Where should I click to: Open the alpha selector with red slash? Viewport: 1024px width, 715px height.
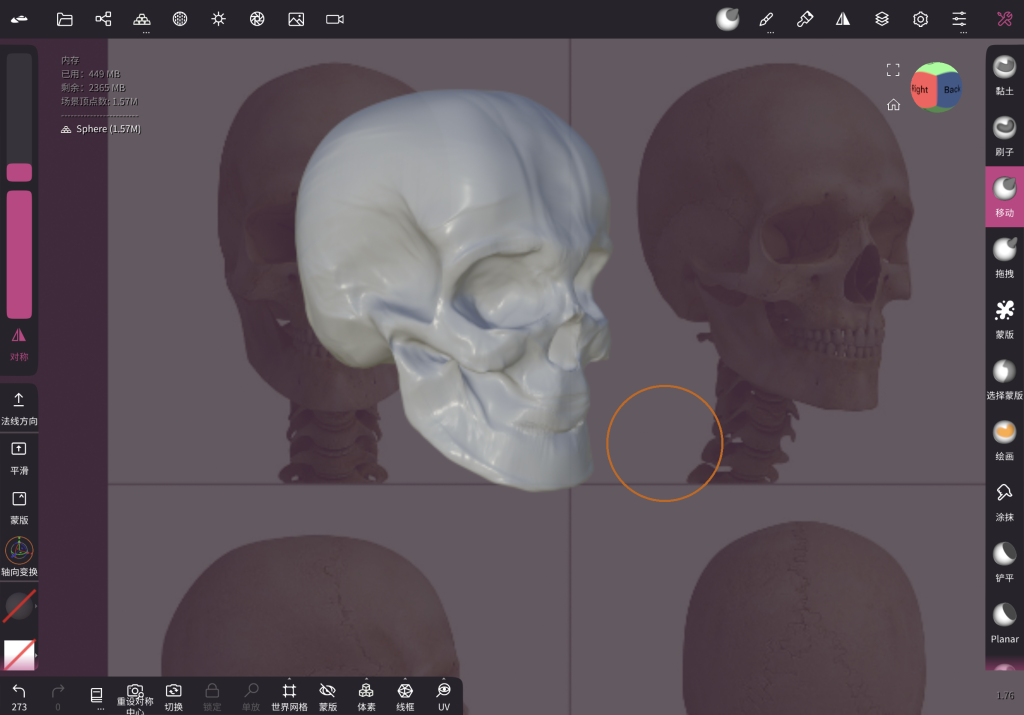pyautogui.click(x=19, y=606)
